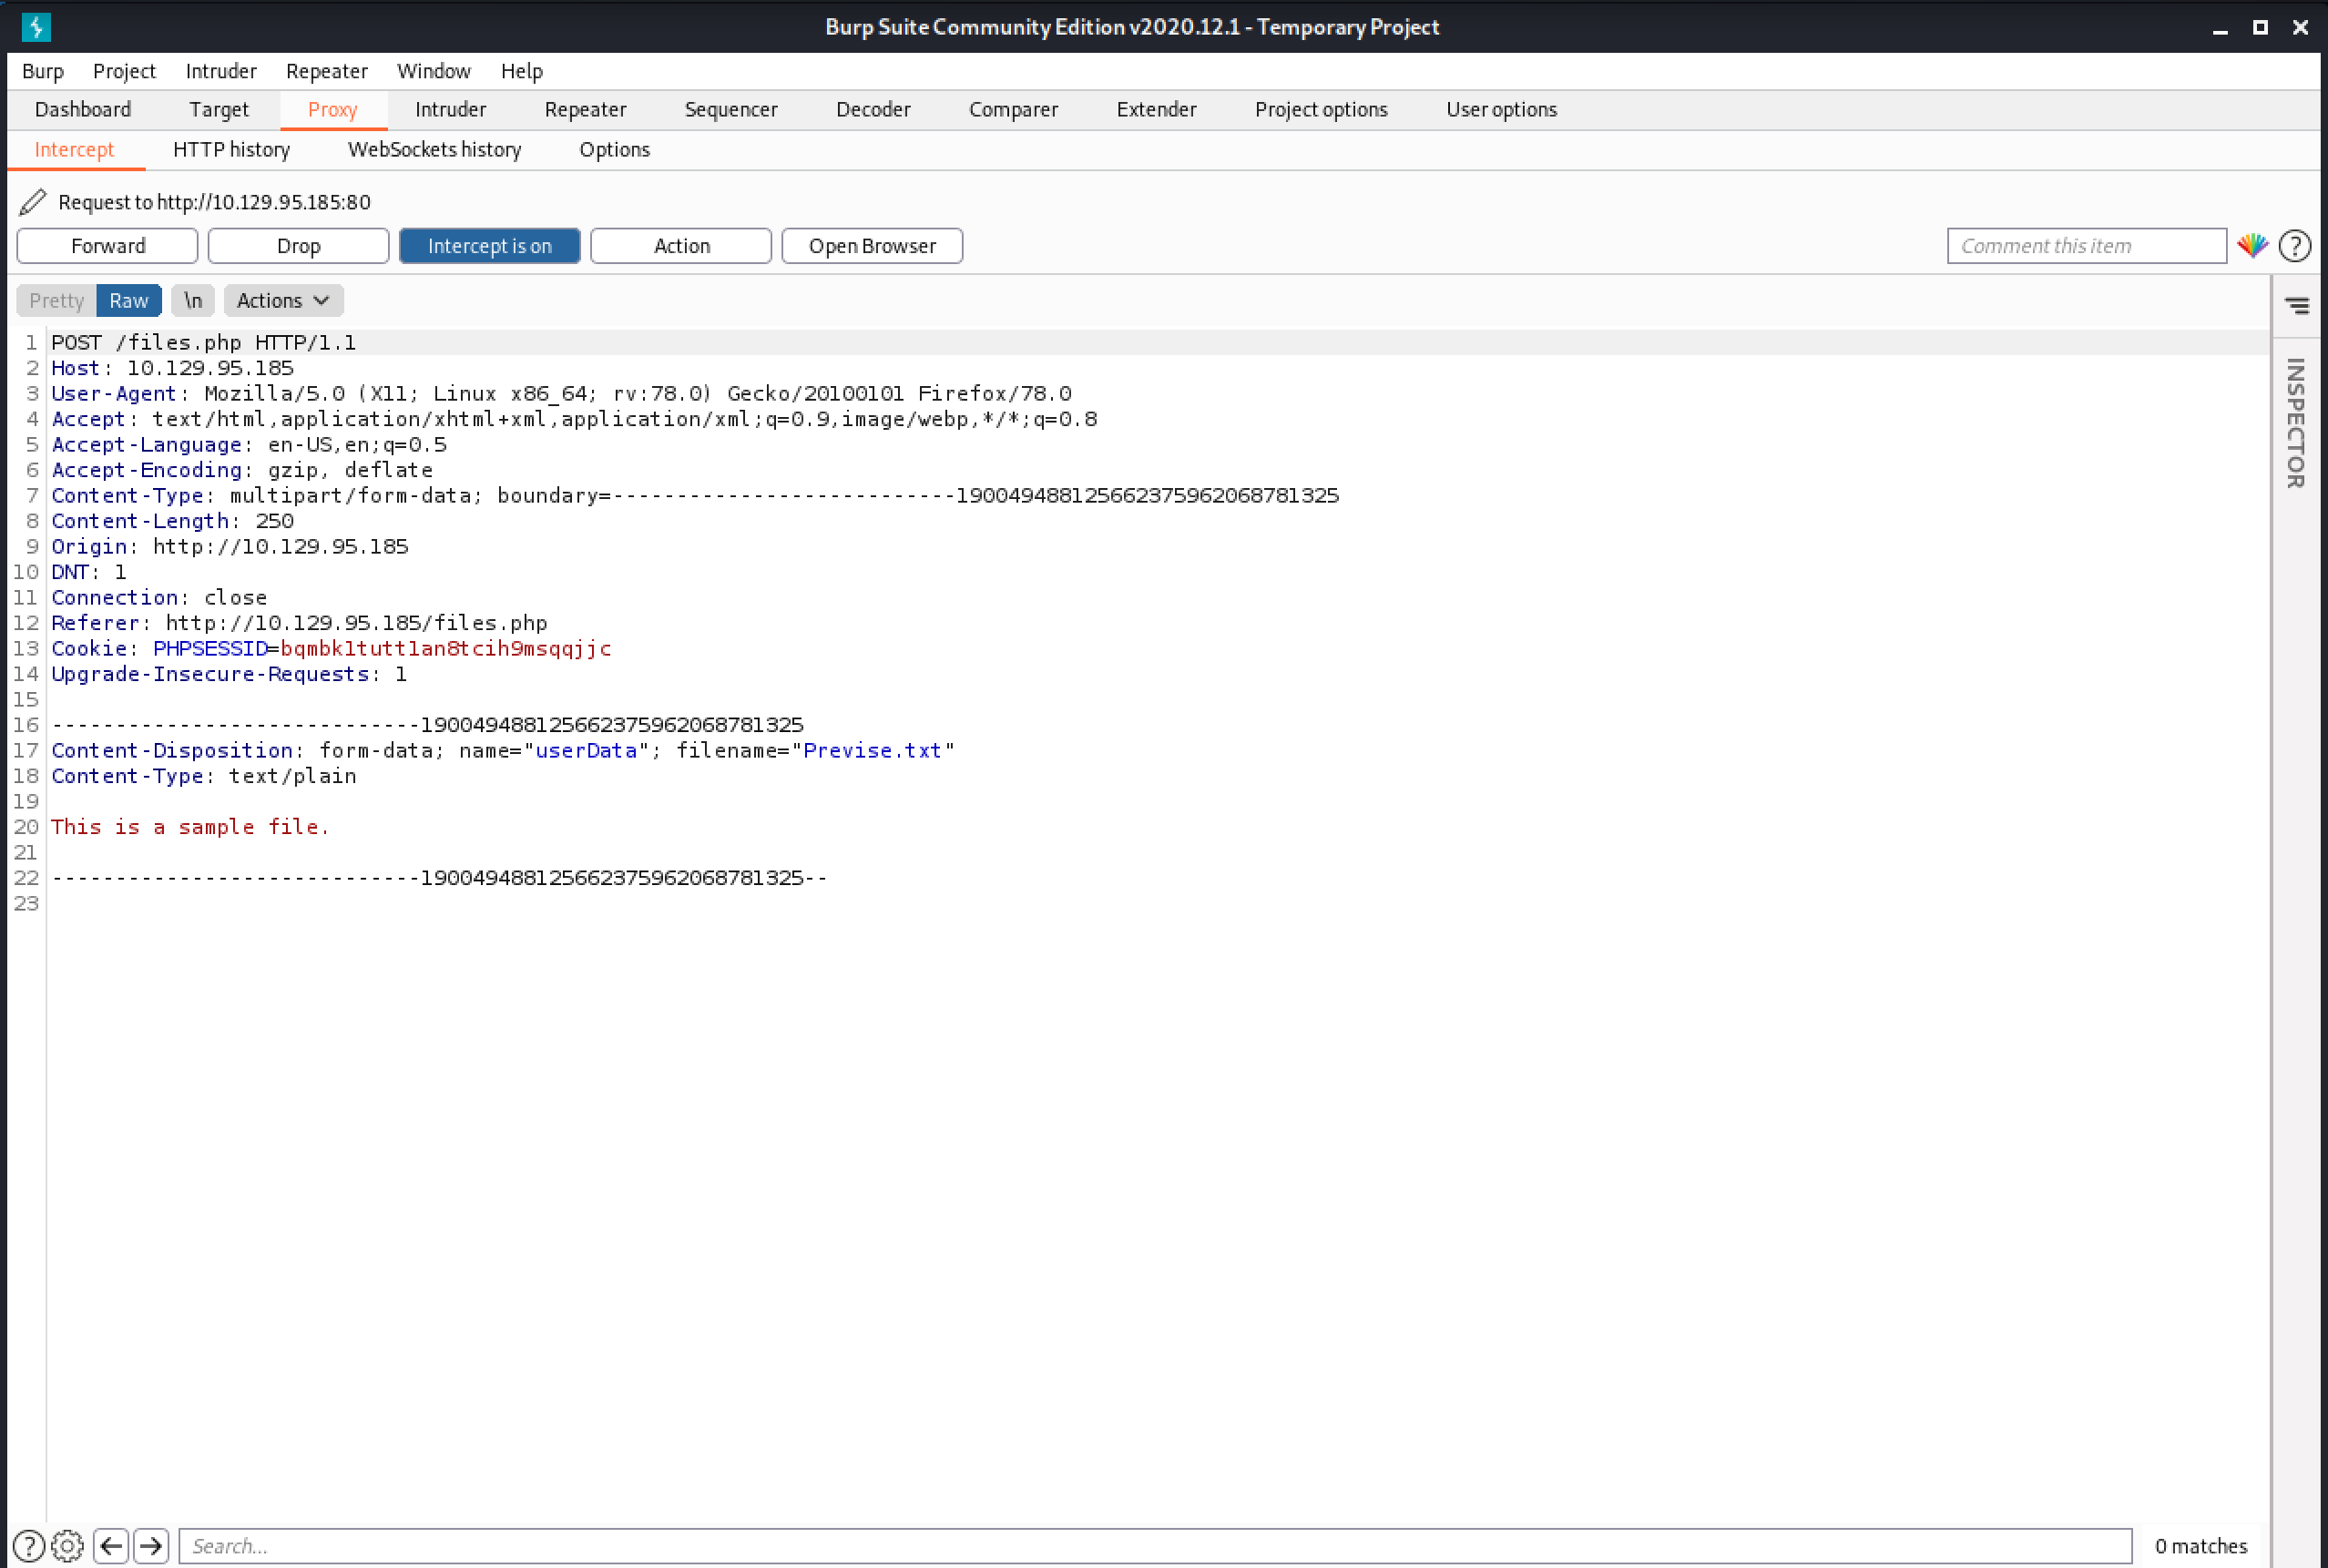Open the Repeater menu in menu bar
This screenshot has width=2328, height=1568.
[x=327, y=71]
